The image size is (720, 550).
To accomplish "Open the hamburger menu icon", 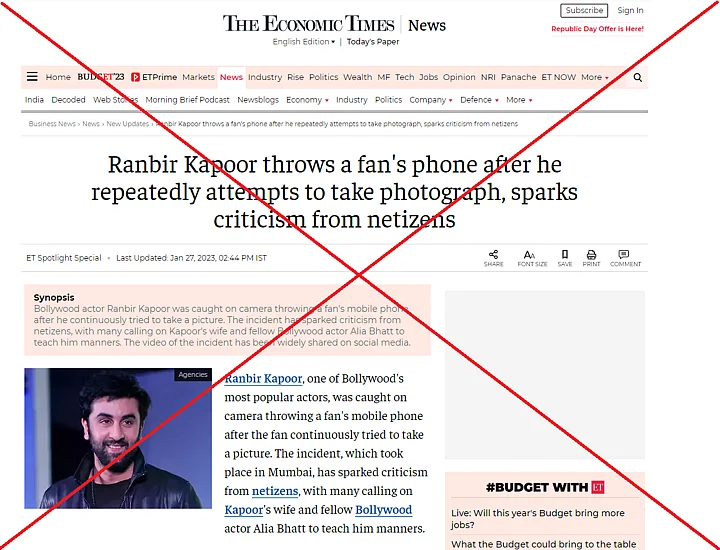I will [32, 77].
